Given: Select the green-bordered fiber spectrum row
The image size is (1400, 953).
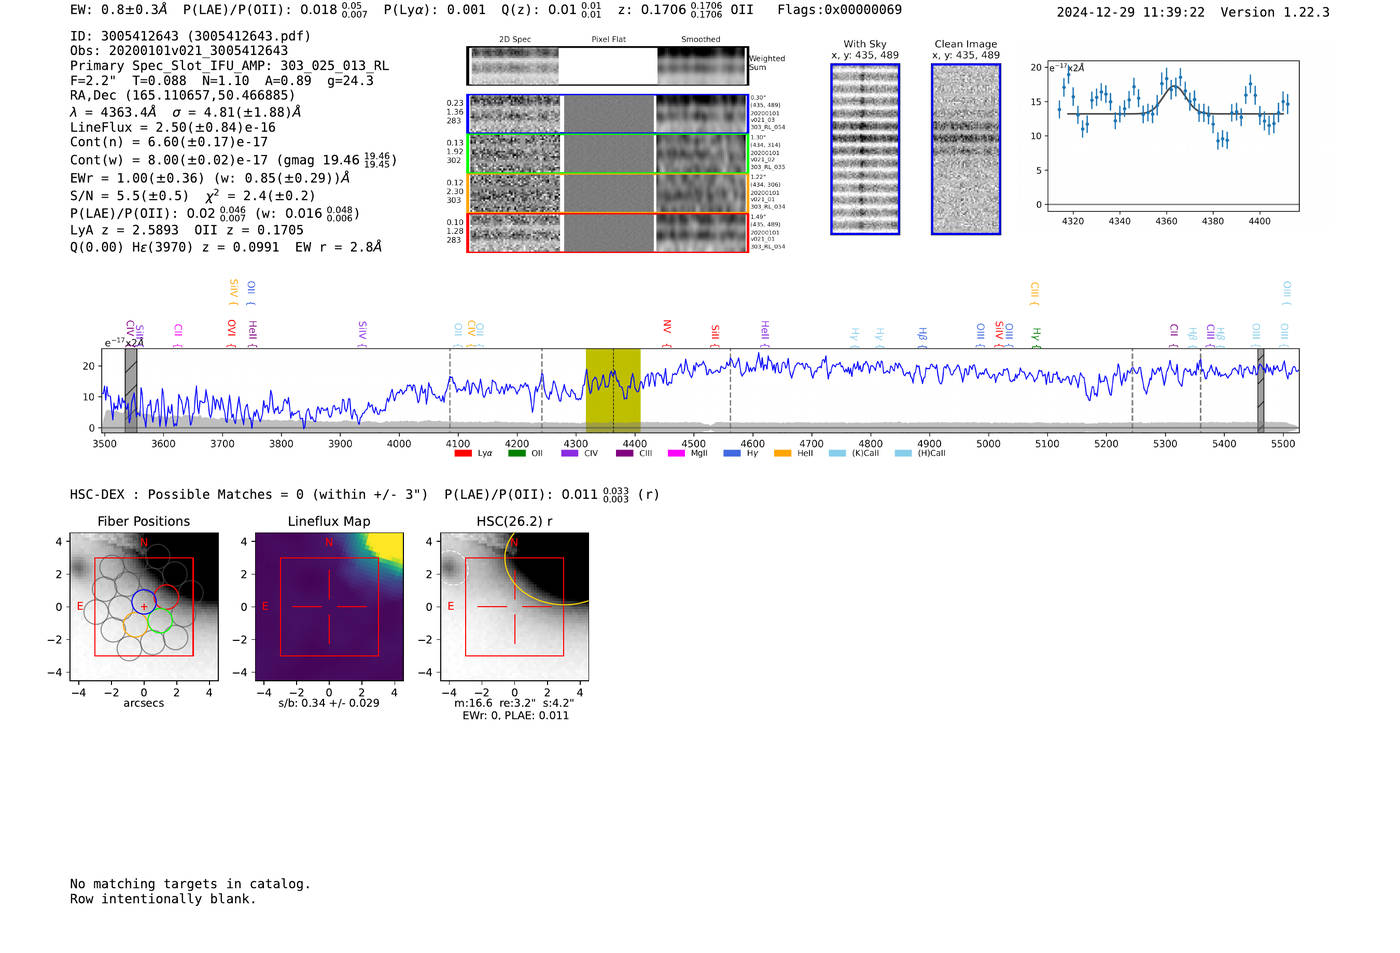Looking at the screenshot, I should 607,154.
